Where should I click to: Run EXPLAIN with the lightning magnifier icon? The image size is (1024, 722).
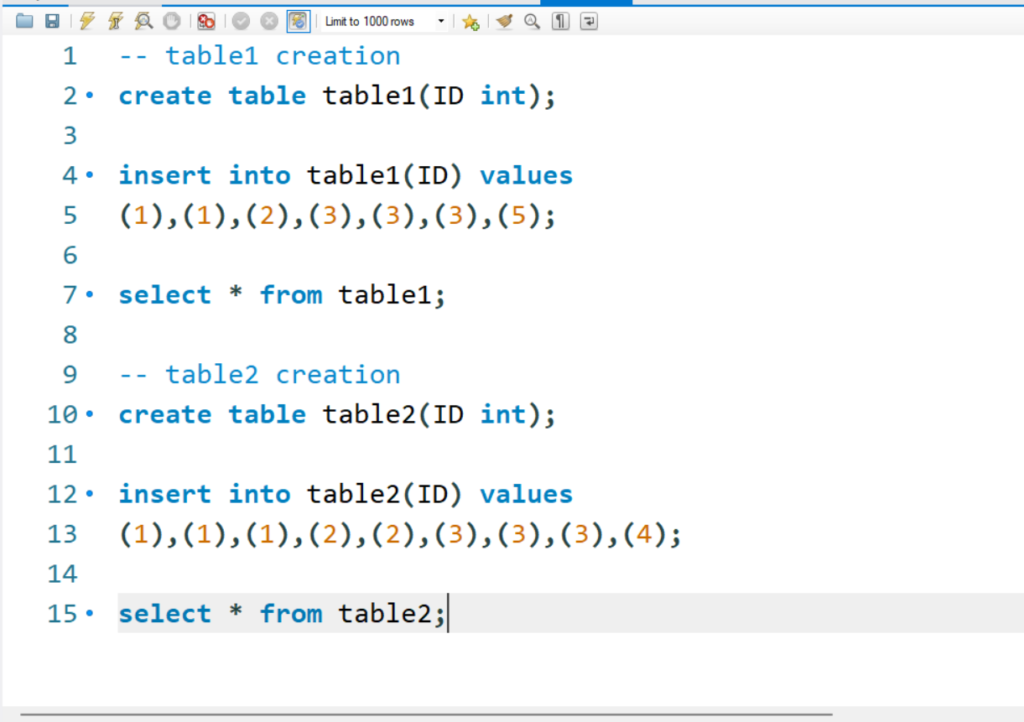coord(144,21)
